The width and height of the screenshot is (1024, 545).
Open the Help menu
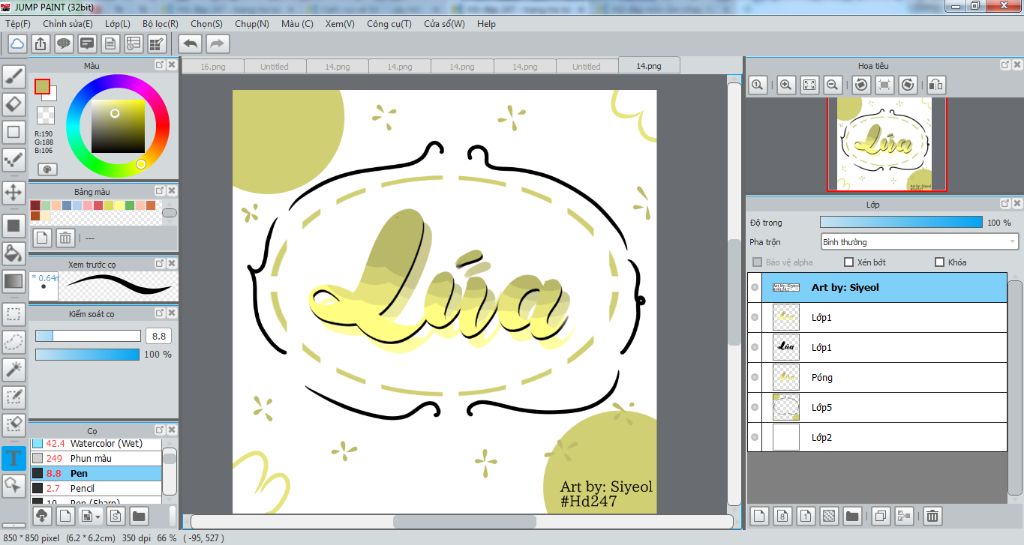pyautogui.click(x=486, y=23)
